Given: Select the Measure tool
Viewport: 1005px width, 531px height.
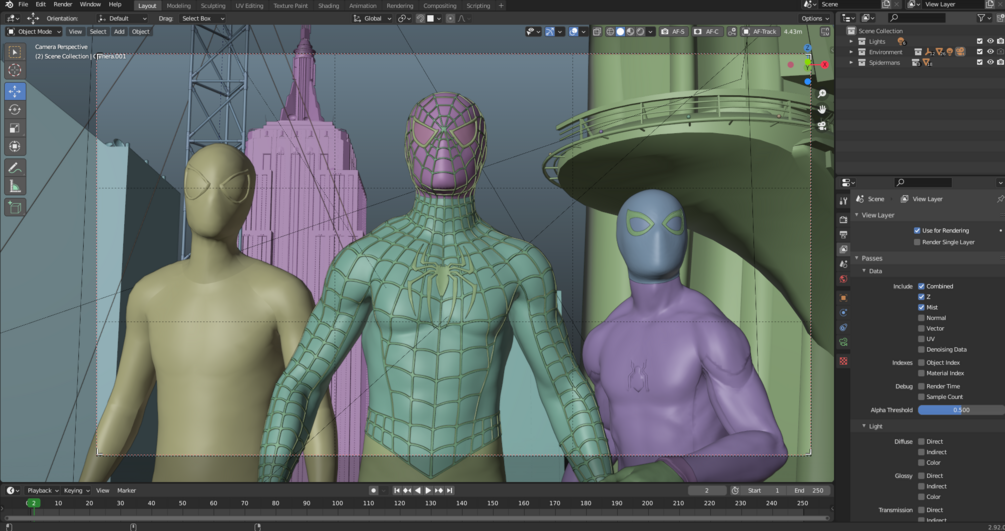Looking at the screenshot, I should pos(15,186).
